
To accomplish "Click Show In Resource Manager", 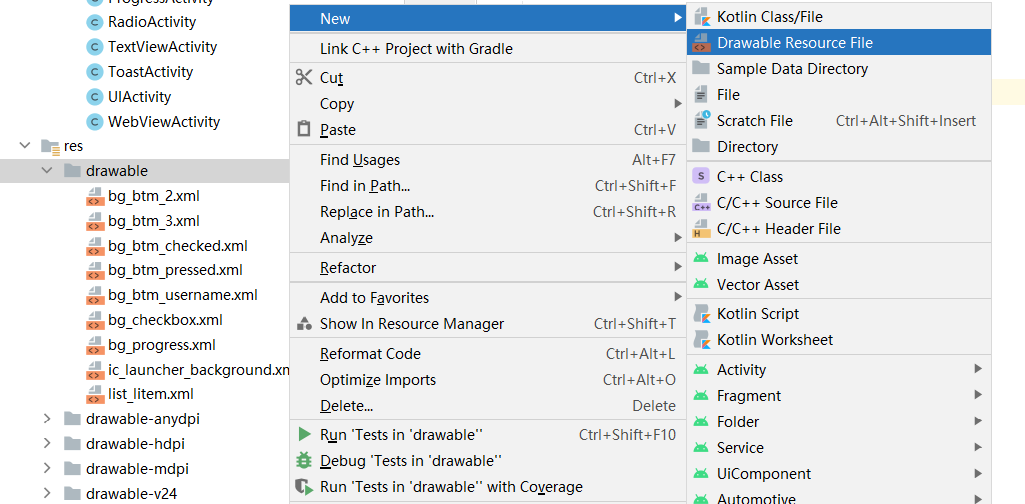I will point(411,323).
